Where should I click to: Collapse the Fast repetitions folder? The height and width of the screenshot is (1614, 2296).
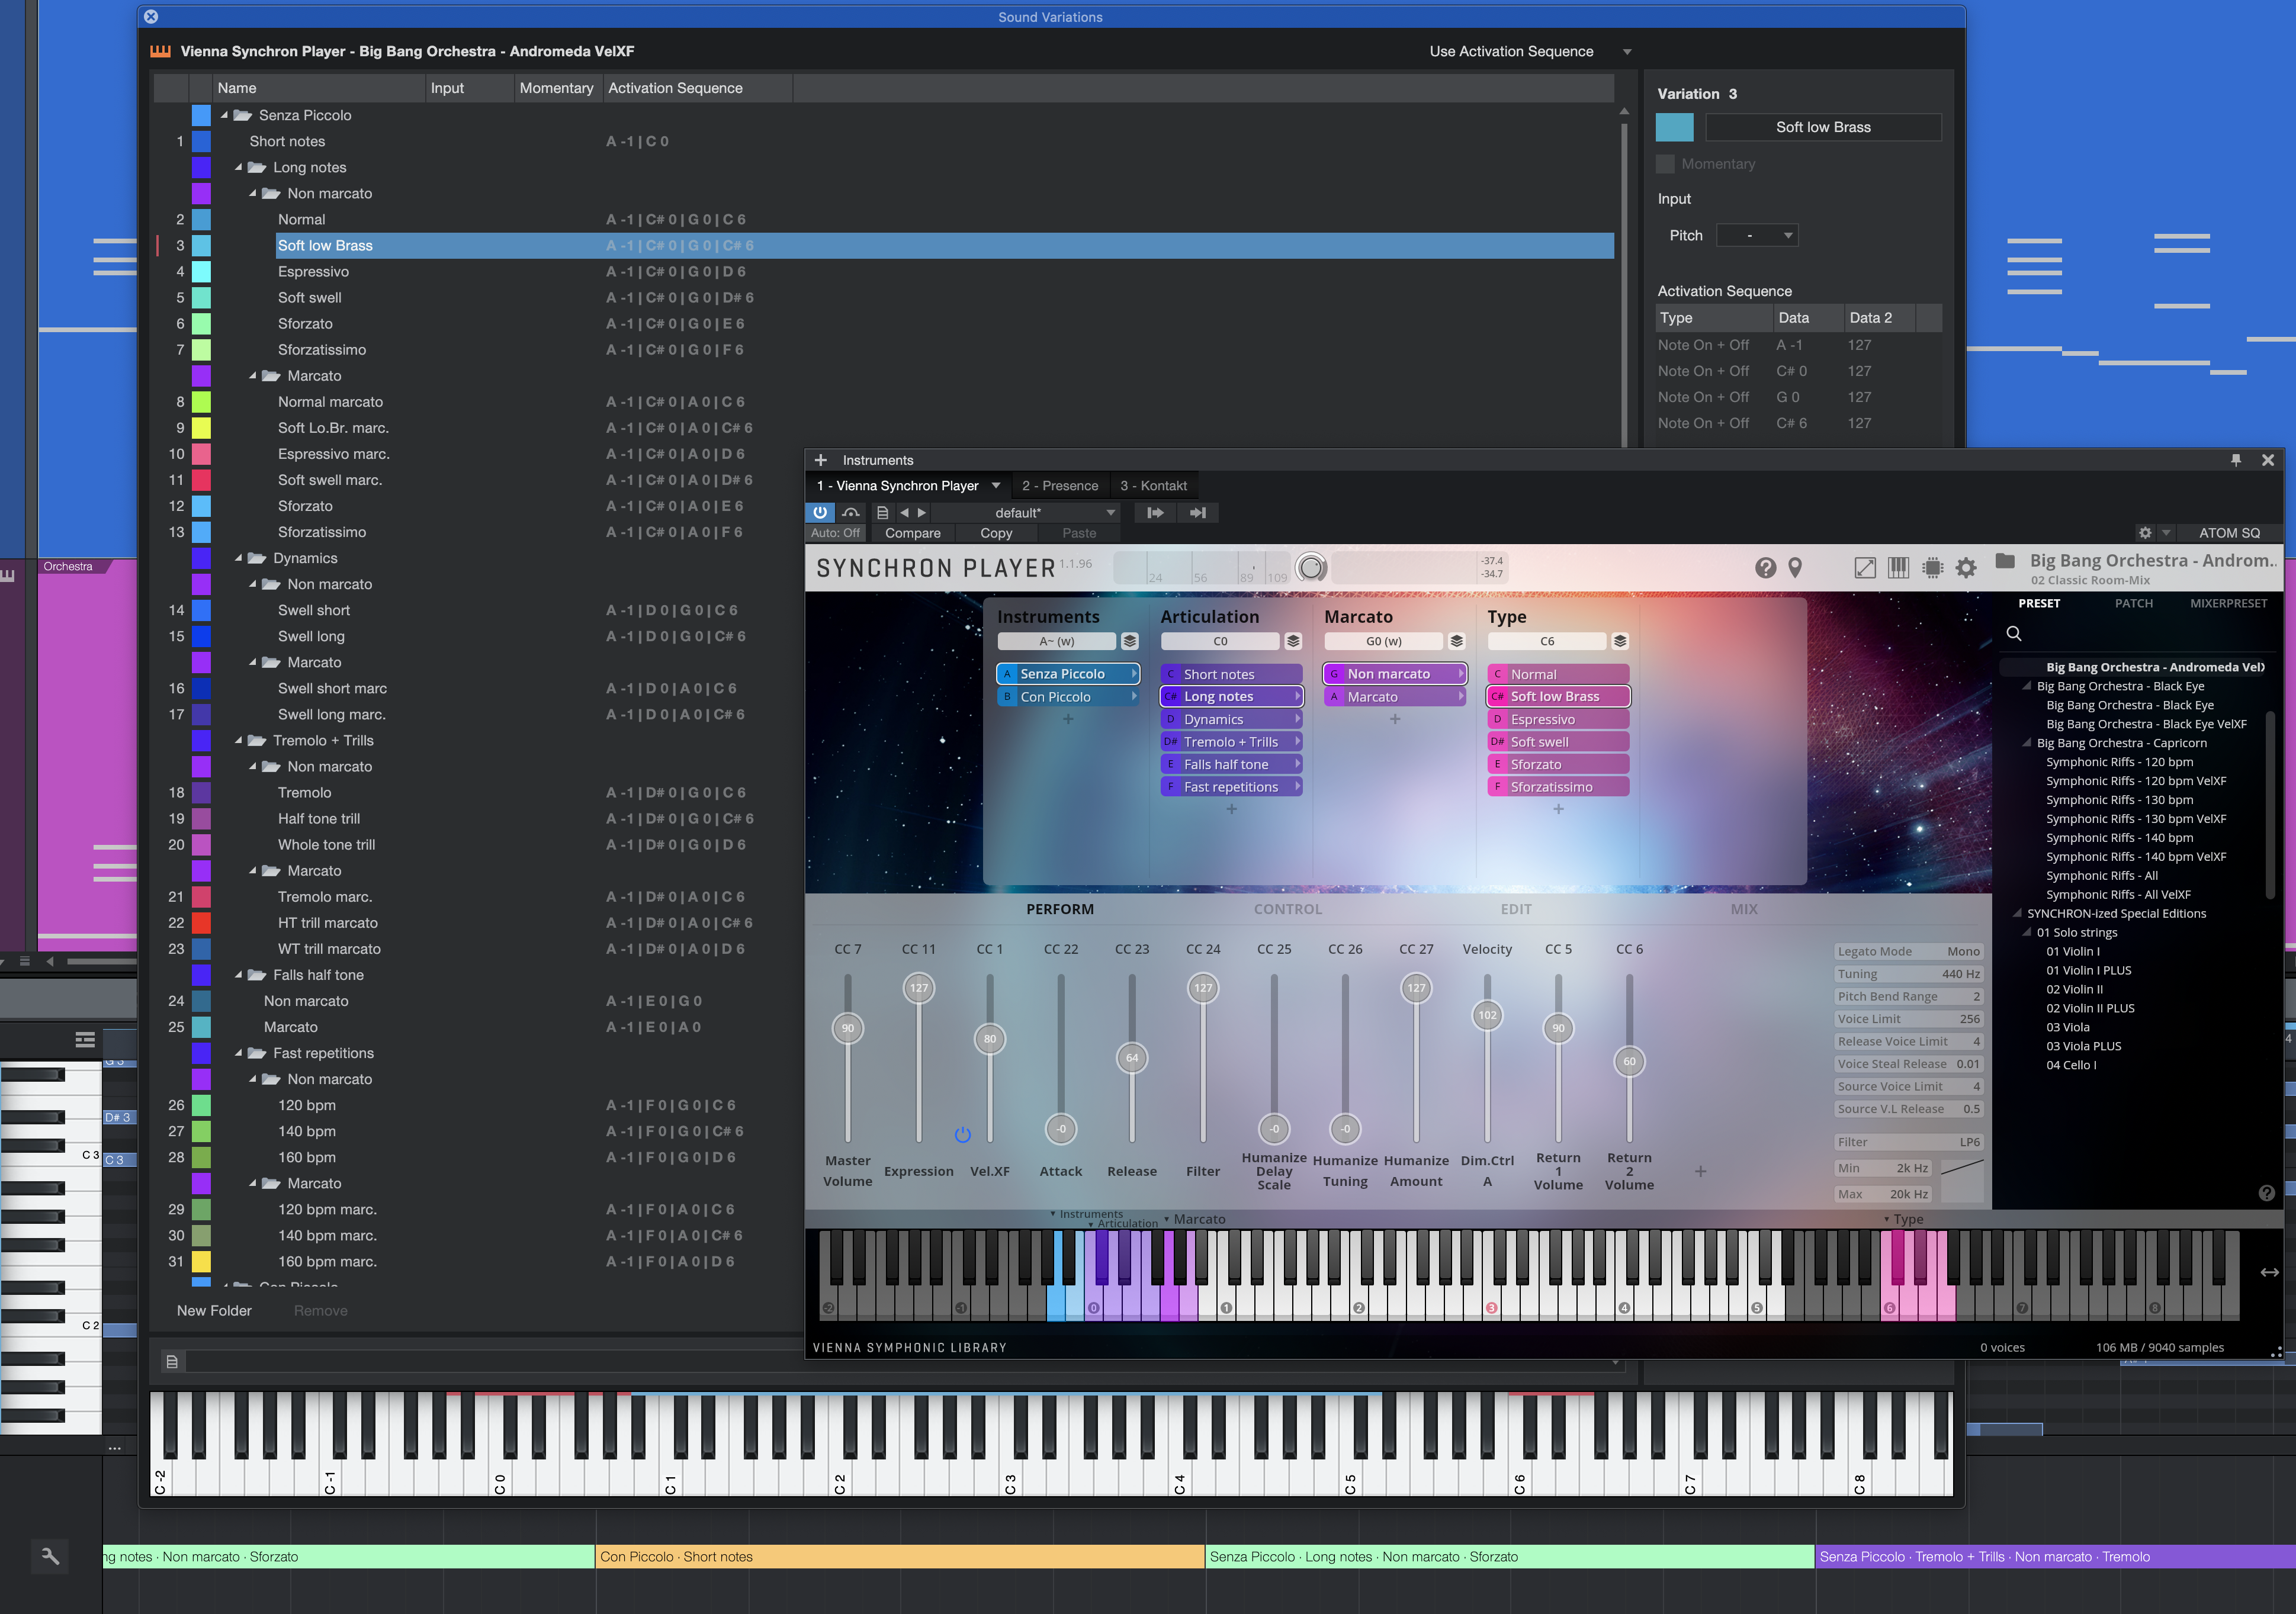point(238,1053)
